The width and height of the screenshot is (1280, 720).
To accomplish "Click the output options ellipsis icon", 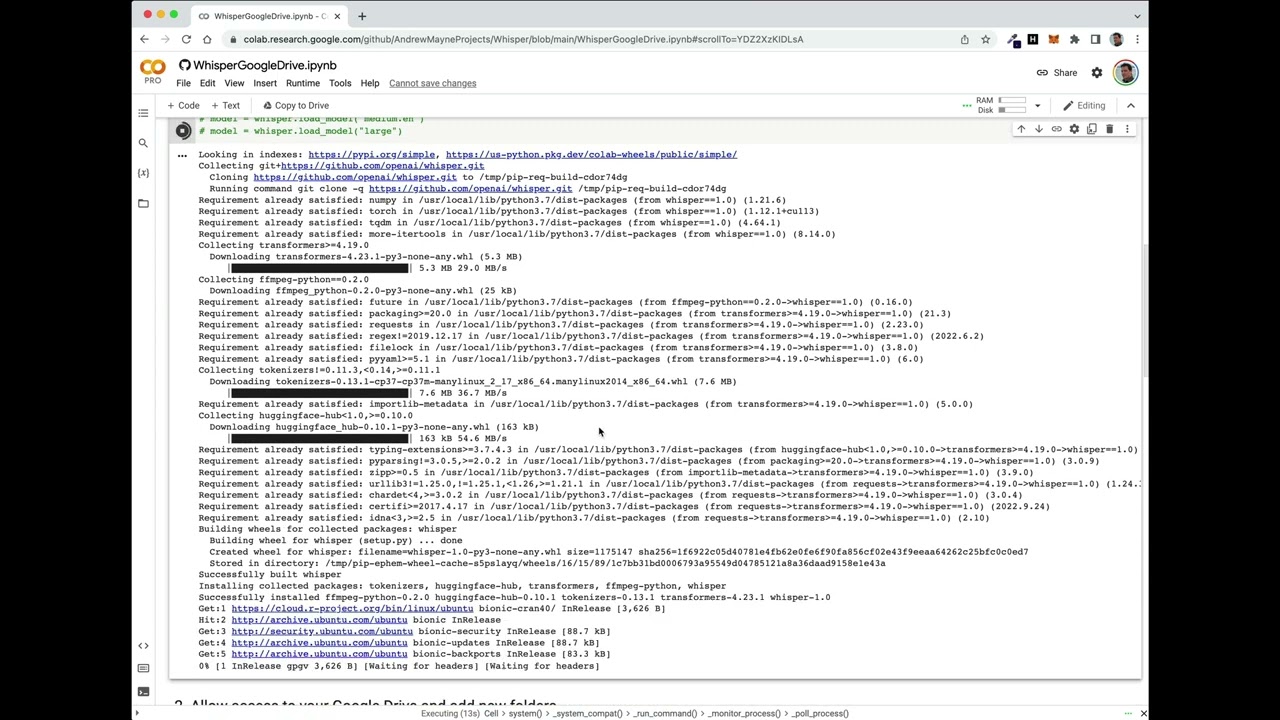I will (182, 155).
